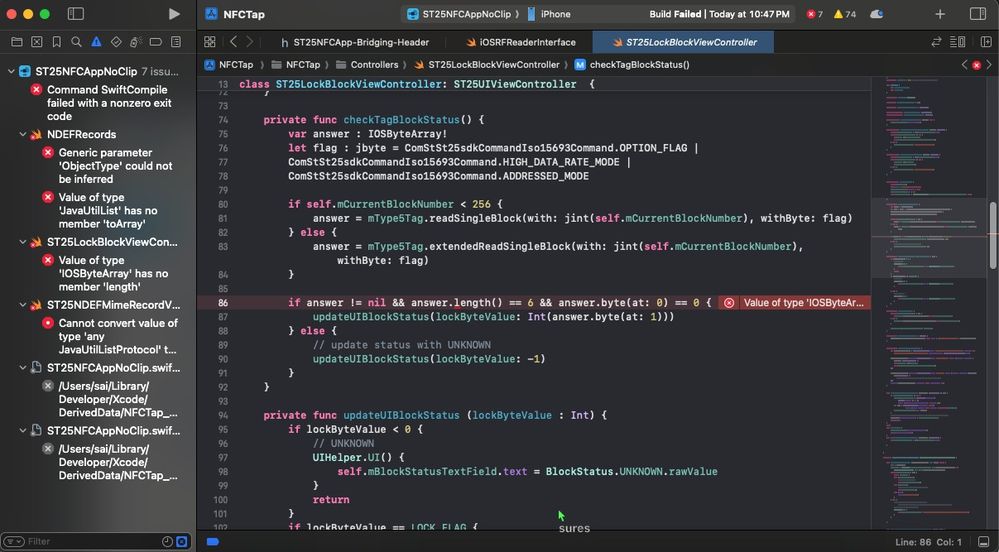
Task: Open the Bookmark navigator
Action: pos(56,42)
